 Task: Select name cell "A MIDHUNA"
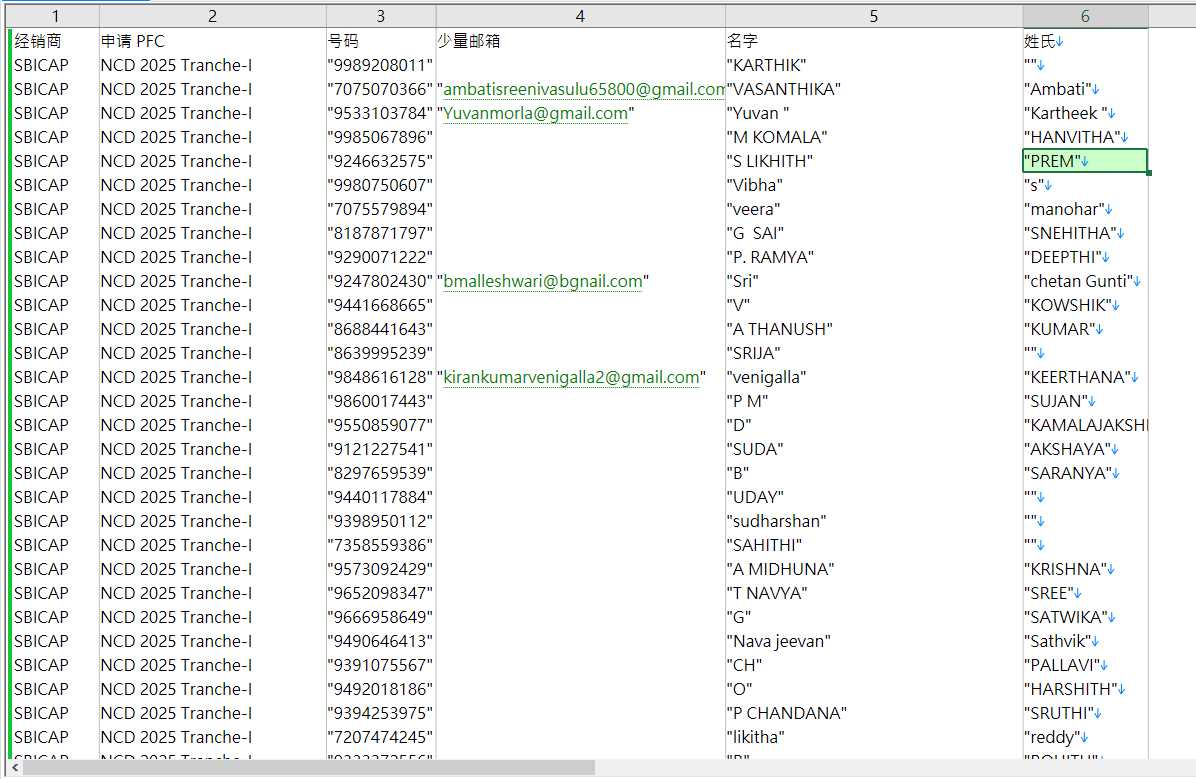pyautogui.click(x=873, y=569)
